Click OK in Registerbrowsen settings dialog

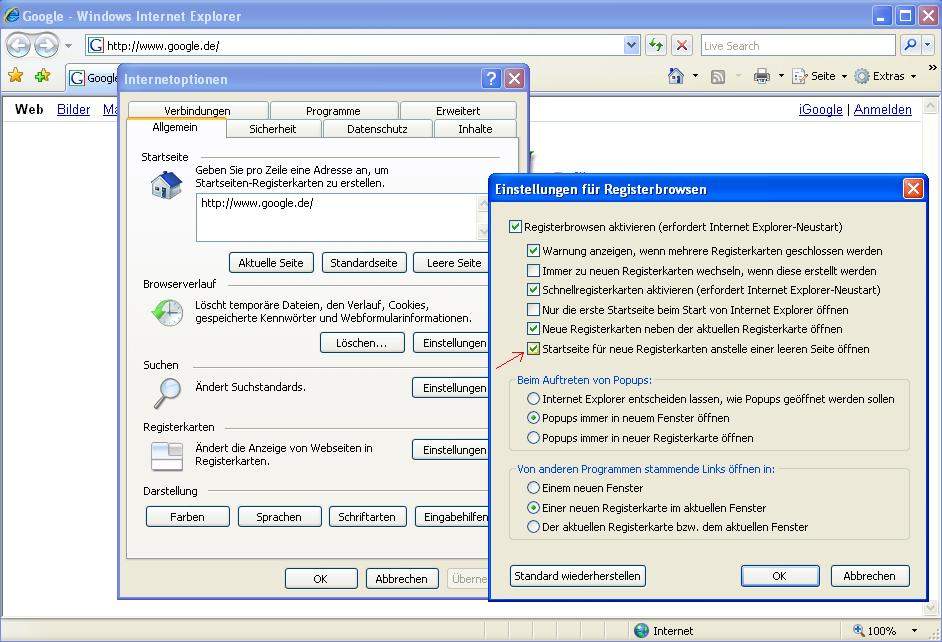(780, 576)
